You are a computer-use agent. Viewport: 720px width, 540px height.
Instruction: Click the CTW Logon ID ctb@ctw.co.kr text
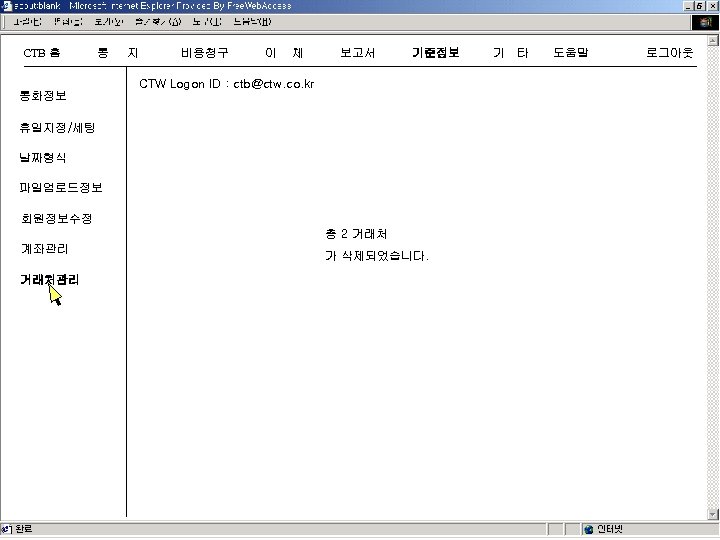click(x=227, y=84)
